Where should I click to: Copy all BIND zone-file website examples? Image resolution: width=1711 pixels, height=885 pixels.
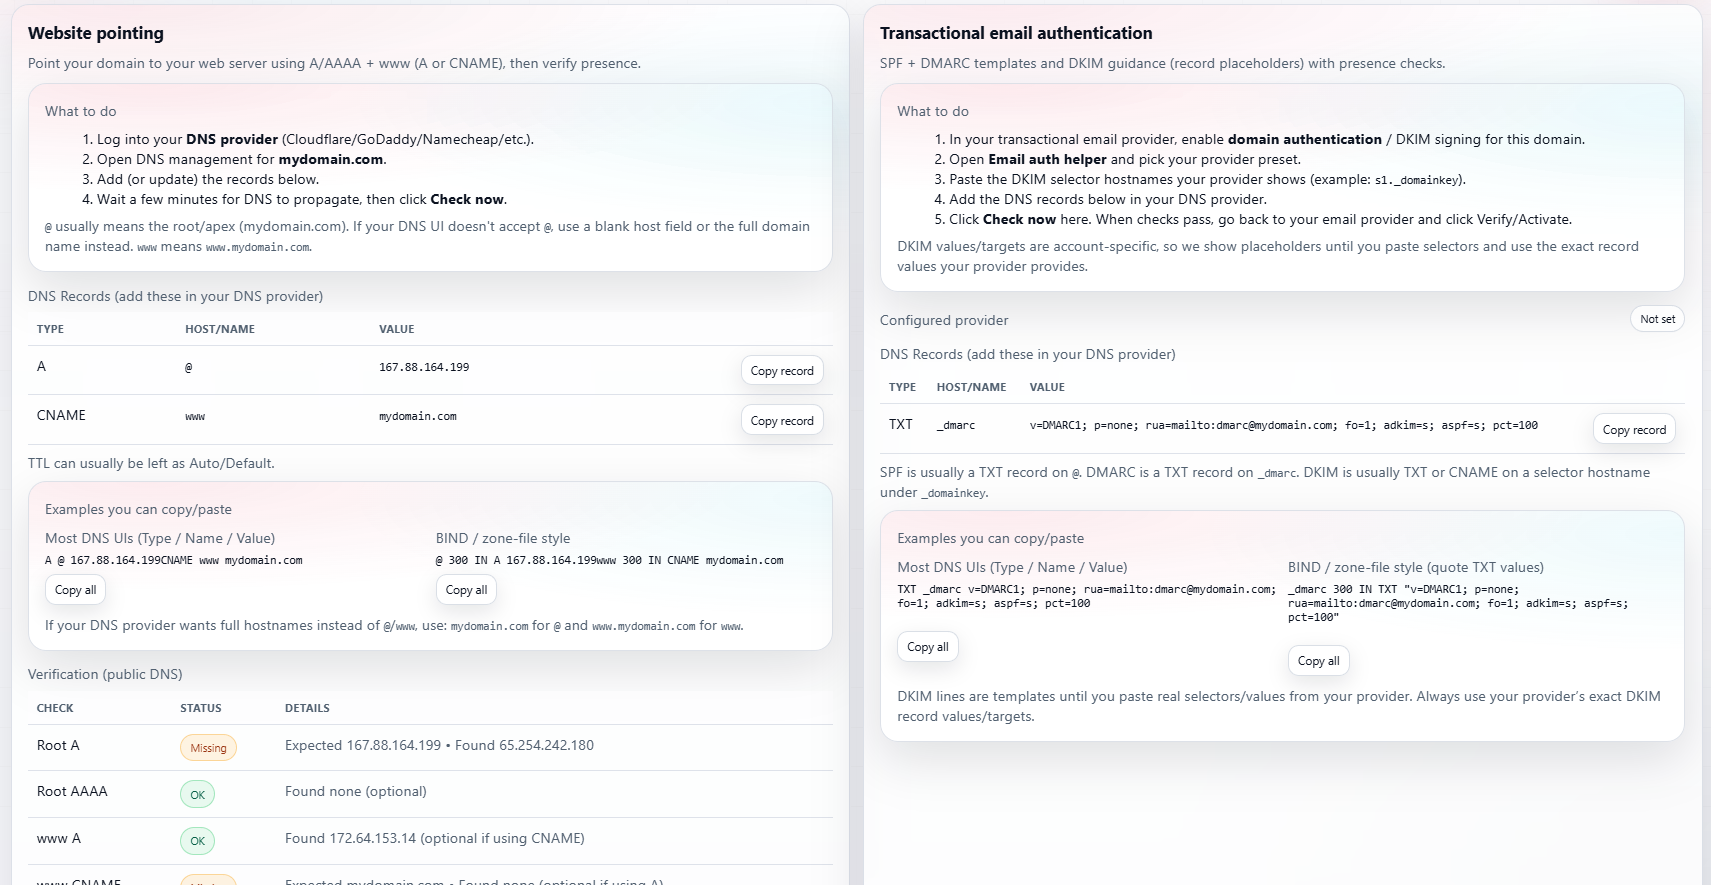[x=465, y=589]
